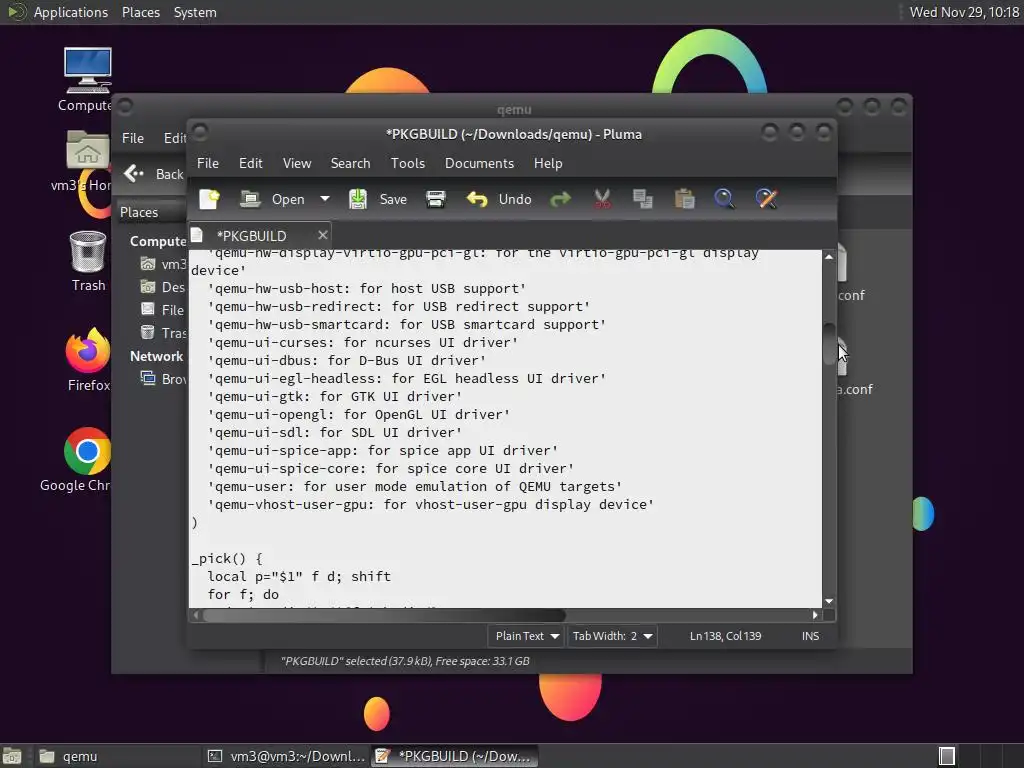Switch to the vm3@vm3 terminal taskbar item
1024x768 pixels.
(x=285, y=756)
